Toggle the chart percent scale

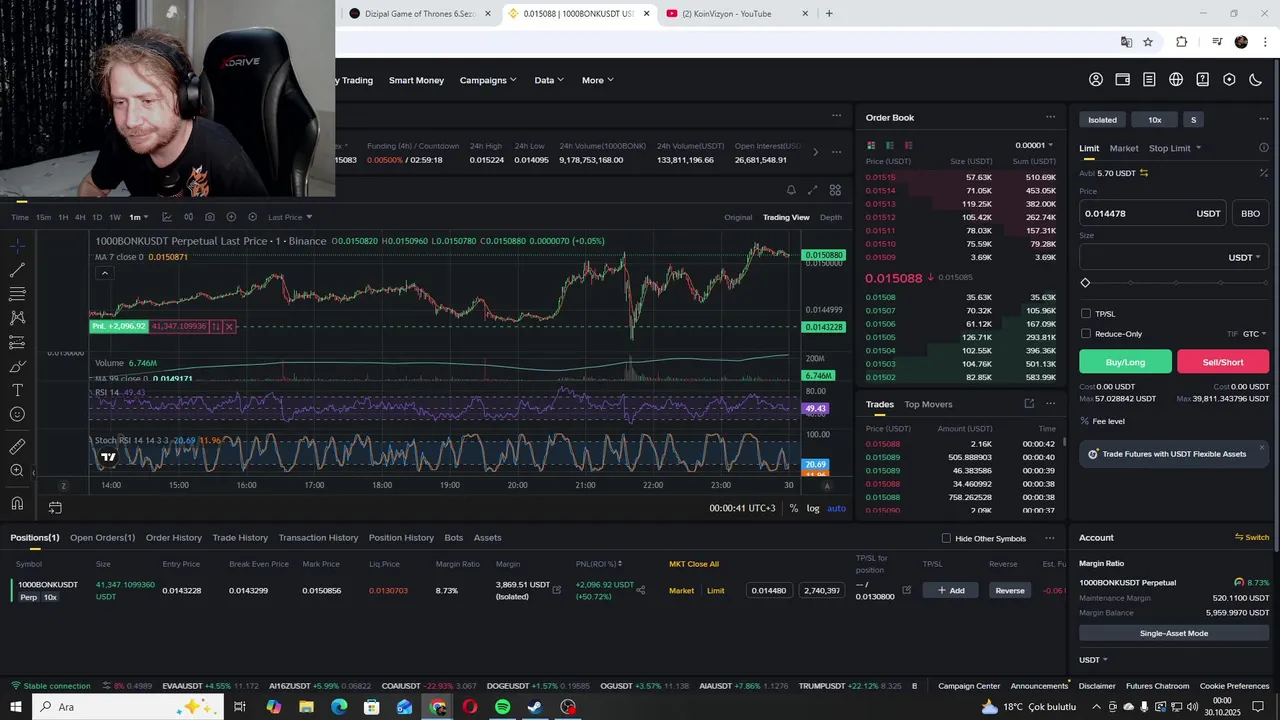click(794, 508)
